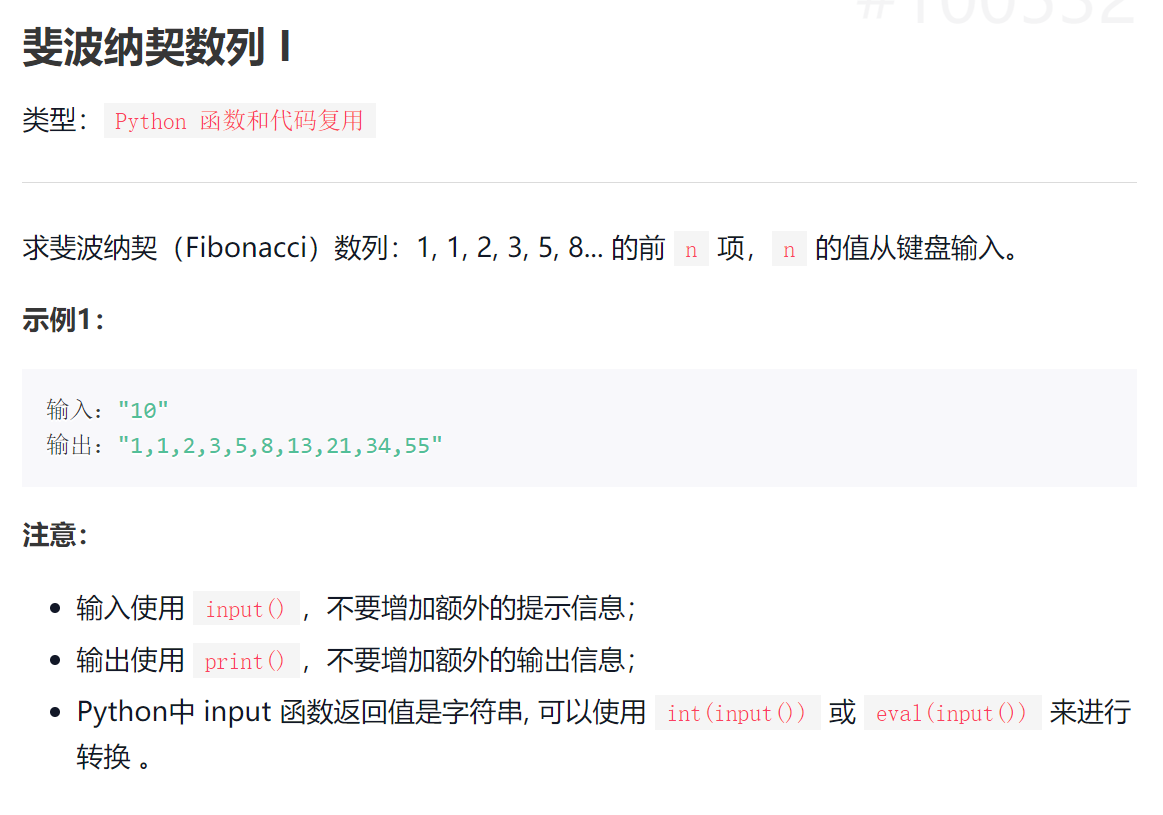Click the 'input()' code tag
This screenshot has width=1163, height=815.
tap(245, 607)
